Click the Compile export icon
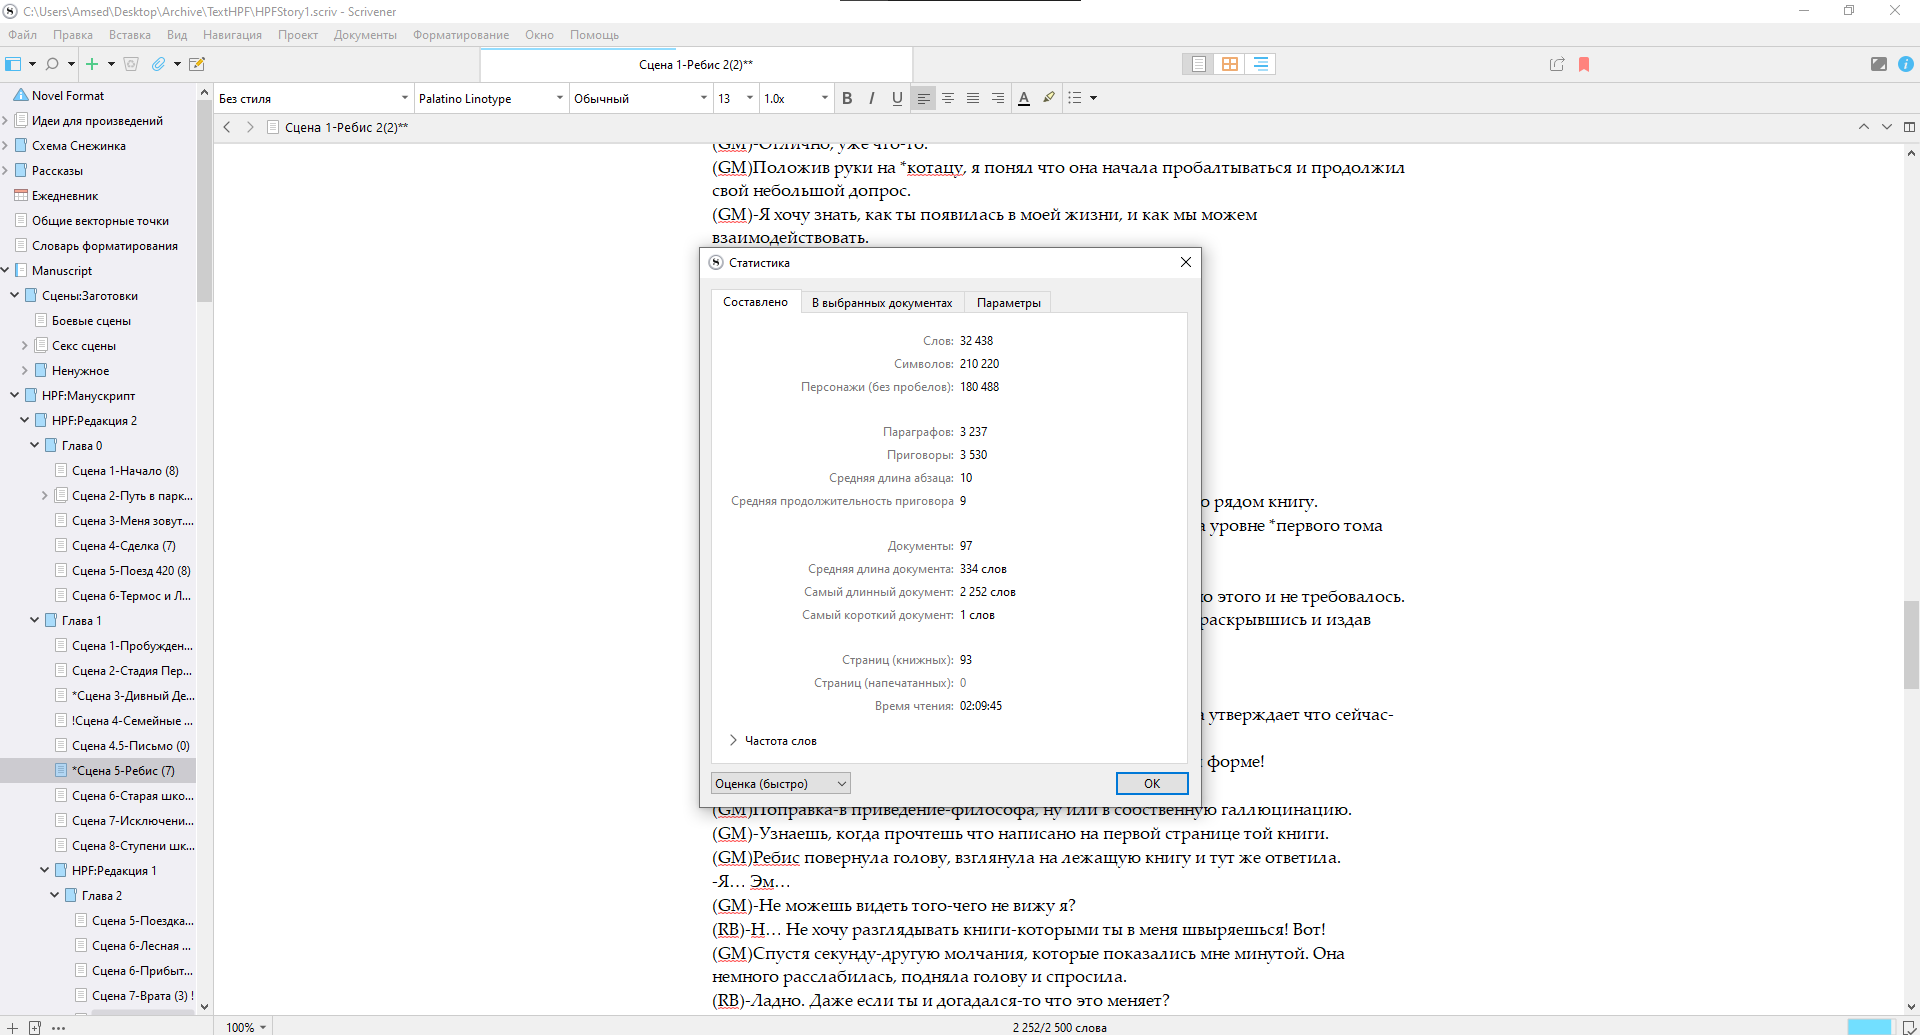This screenshot has height=1035, width=1920. [1557, 64]
